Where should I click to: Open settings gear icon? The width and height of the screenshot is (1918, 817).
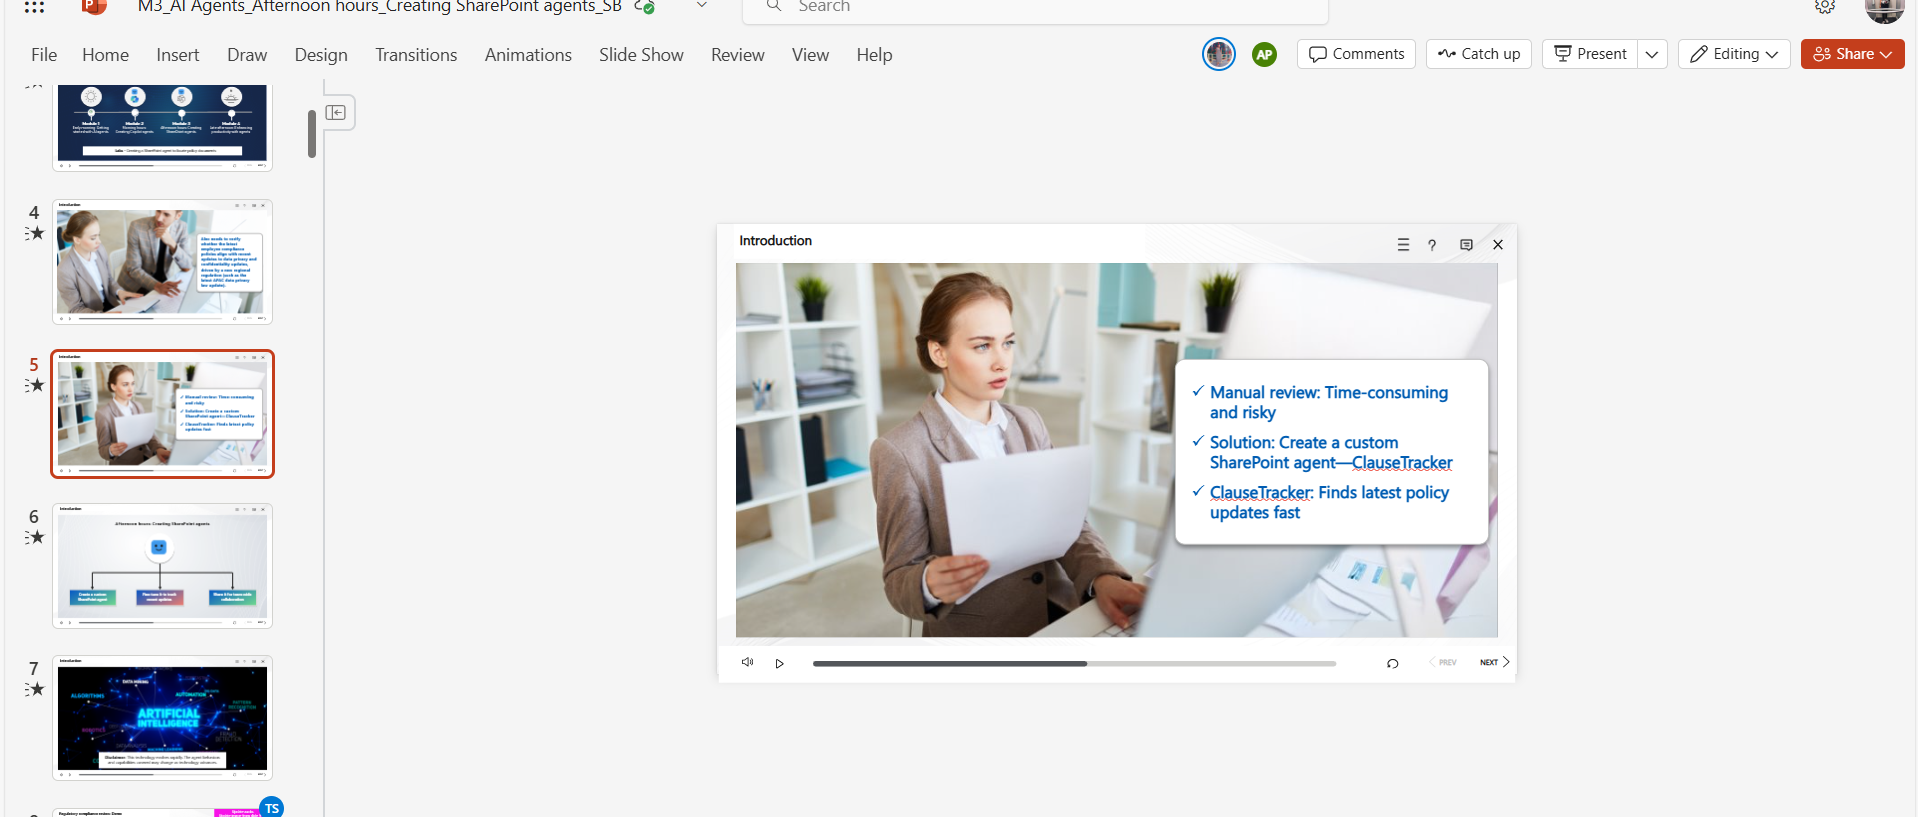(x=1825, y=7)
